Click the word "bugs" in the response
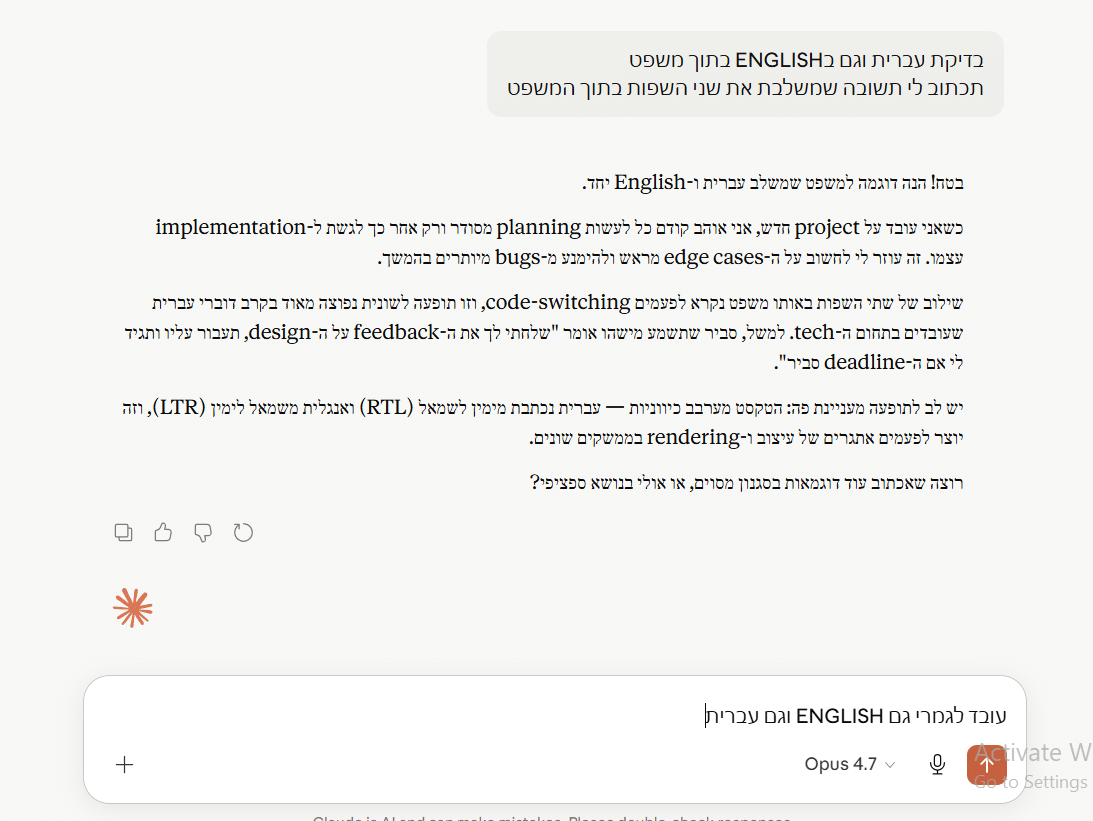The image size is (1093, 821). (x=518, y=258)
